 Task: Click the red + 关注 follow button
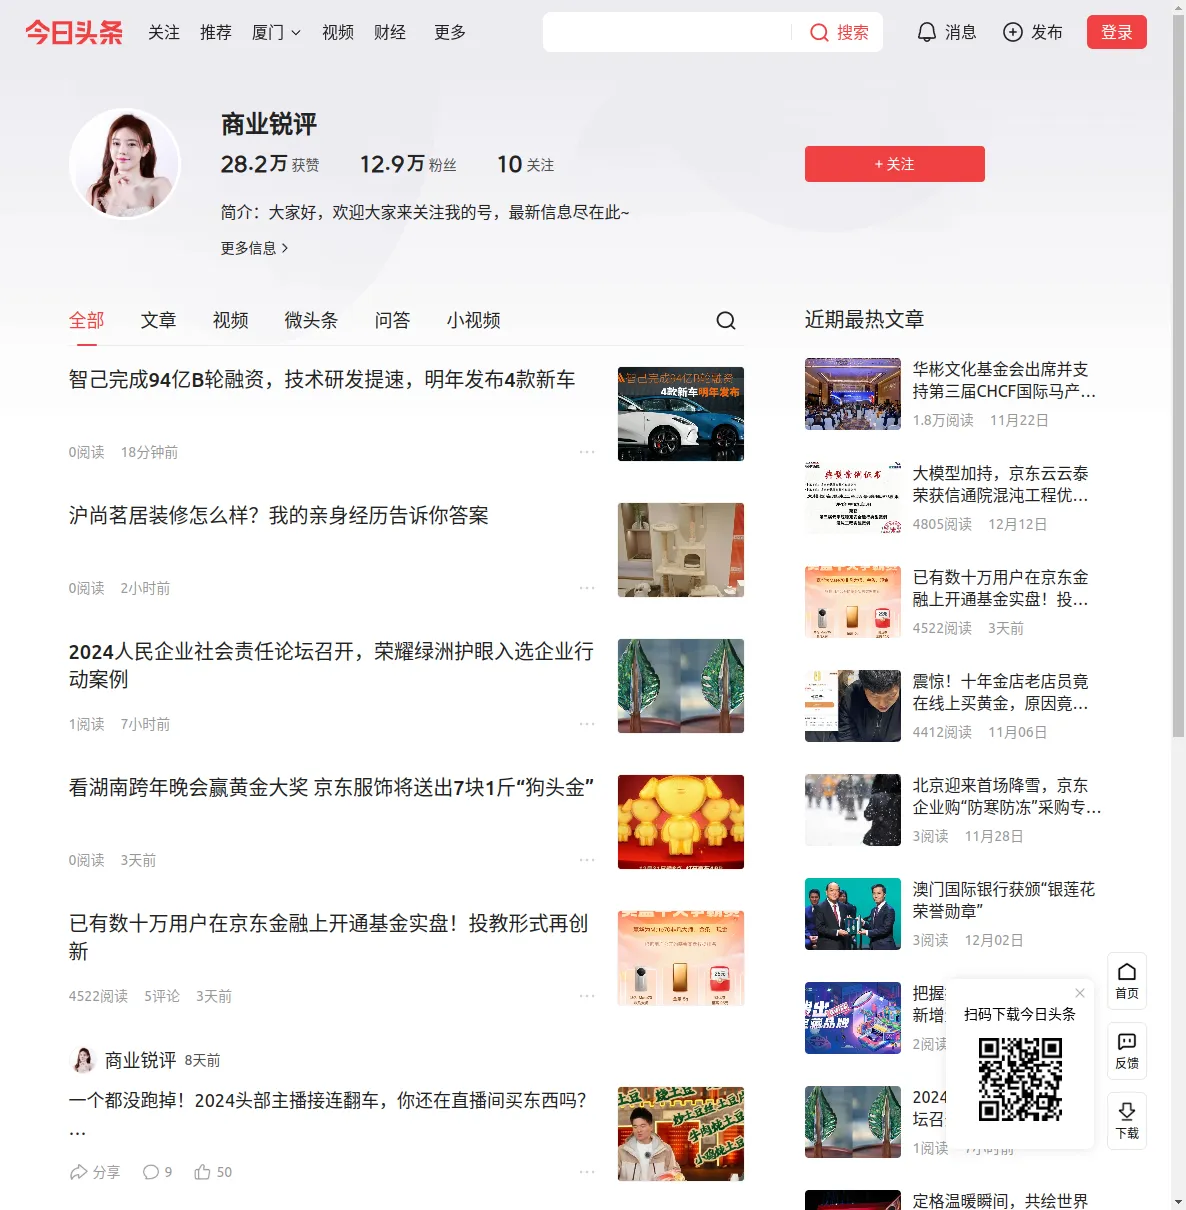895,164
